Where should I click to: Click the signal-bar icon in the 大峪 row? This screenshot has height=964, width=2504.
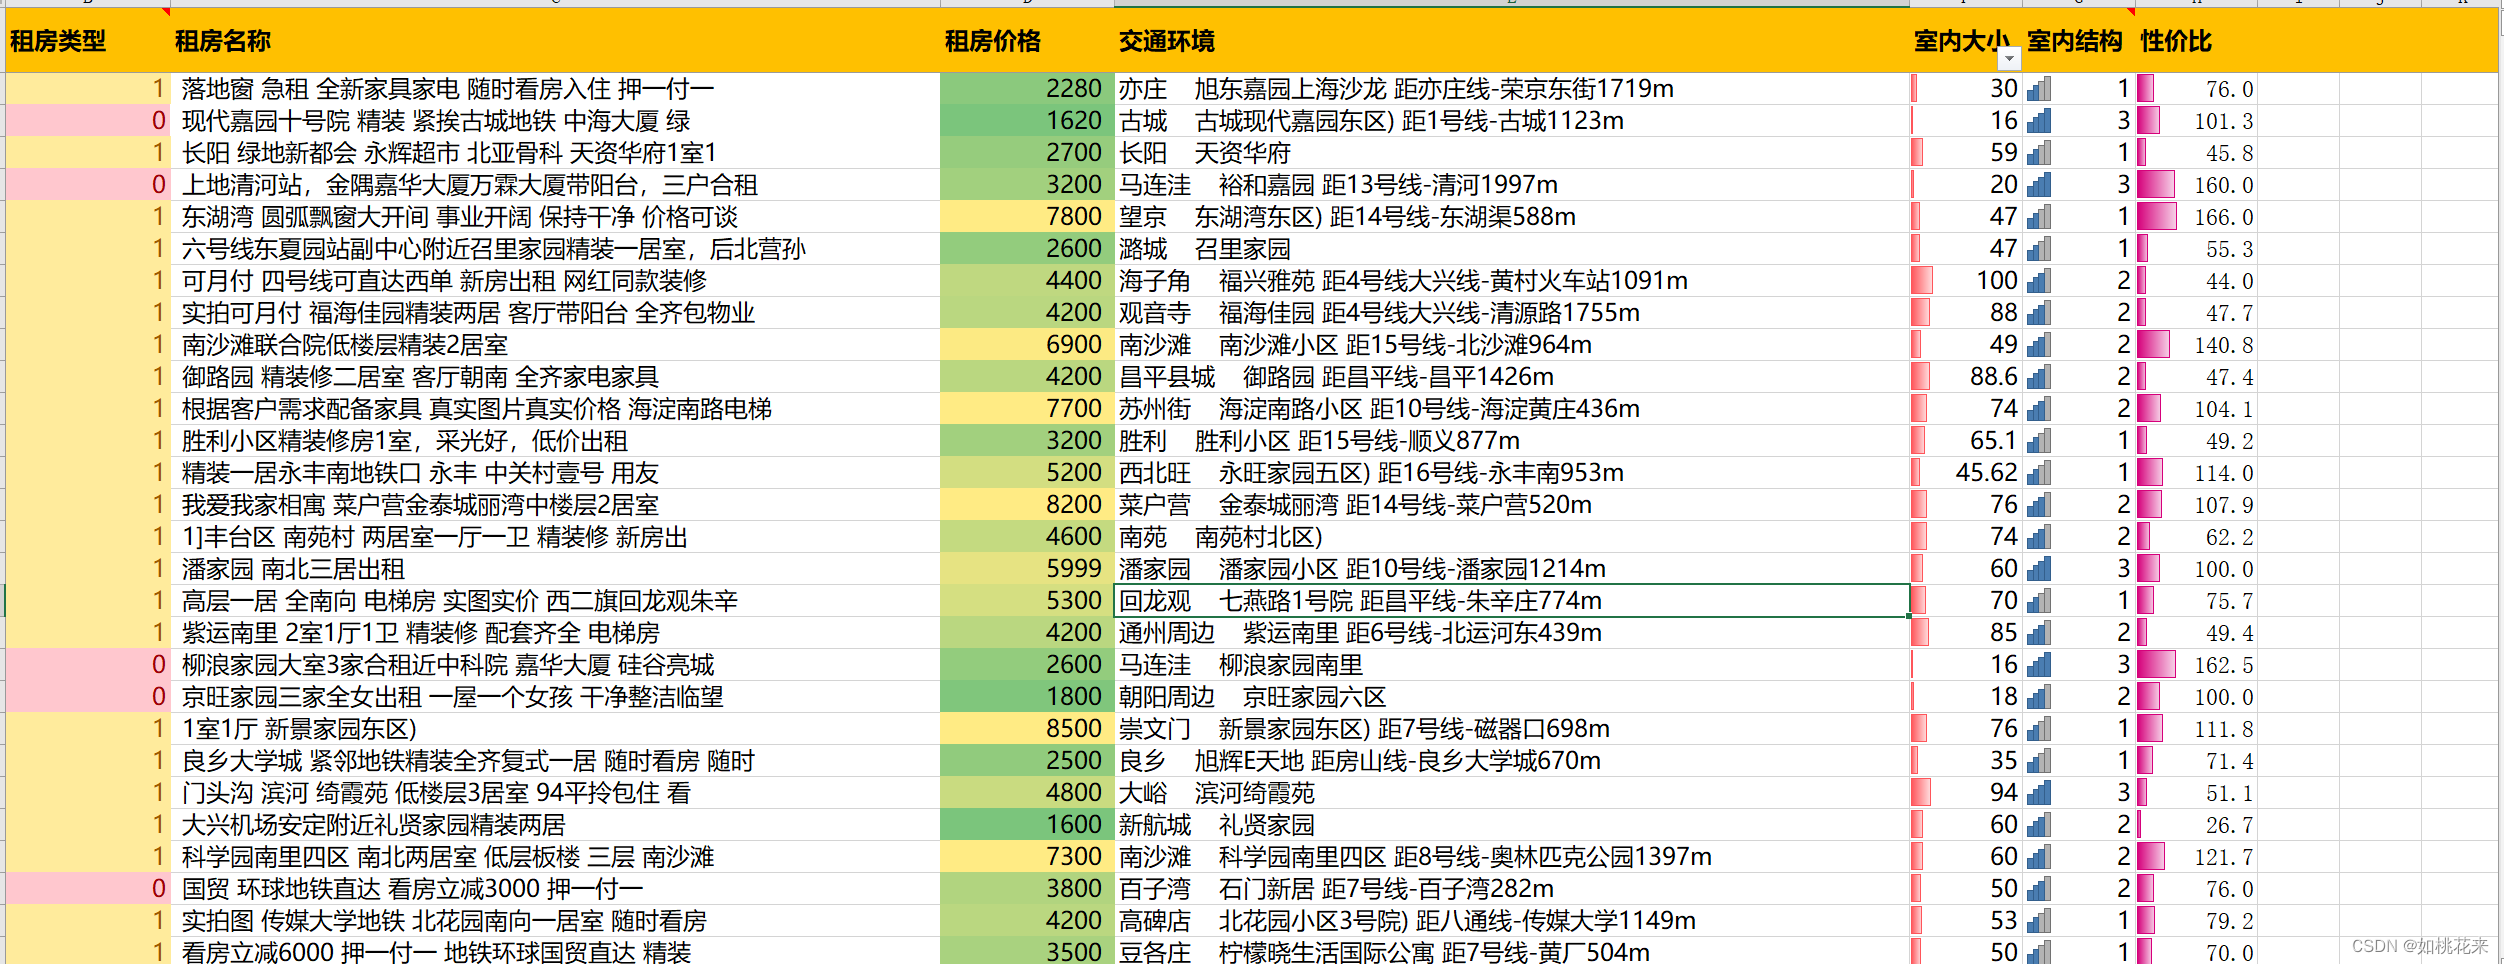point(2039,793)
